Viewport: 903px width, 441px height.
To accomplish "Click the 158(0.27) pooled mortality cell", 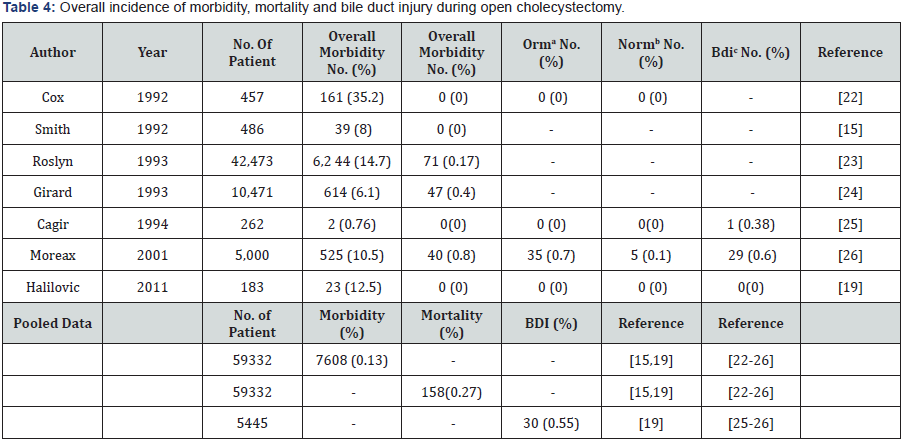I will (x=450, y=389).
